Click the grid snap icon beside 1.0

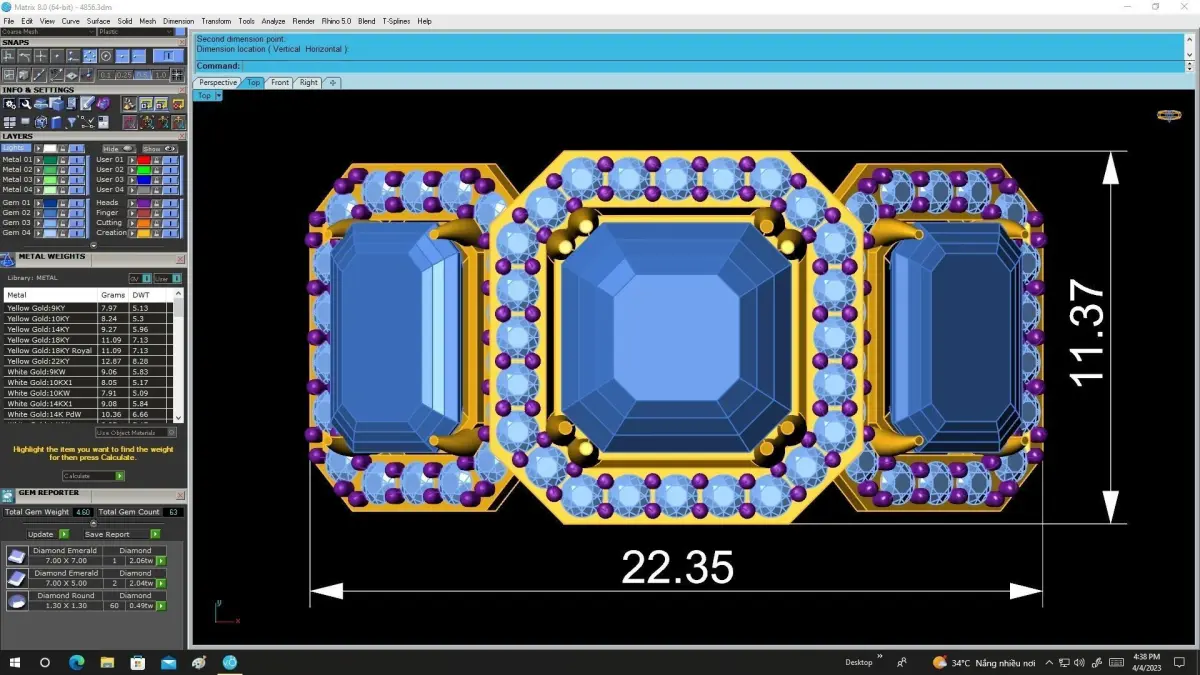177,75
